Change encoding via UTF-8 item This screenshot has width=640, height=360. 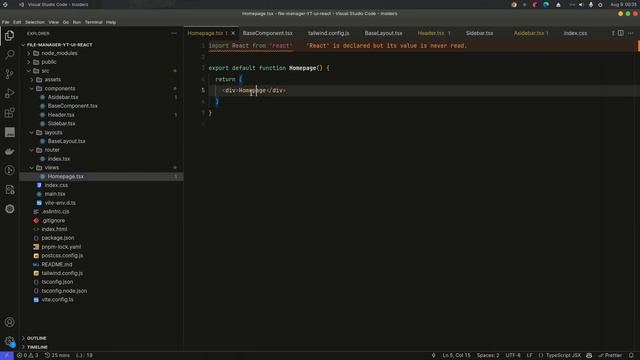point(513,356)
